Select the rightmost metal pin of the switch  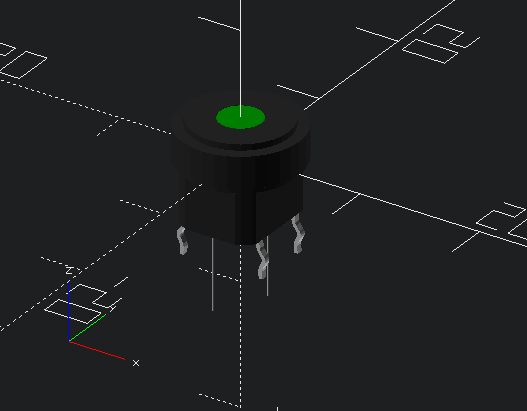pyautogui.click(x=298, y=234)
